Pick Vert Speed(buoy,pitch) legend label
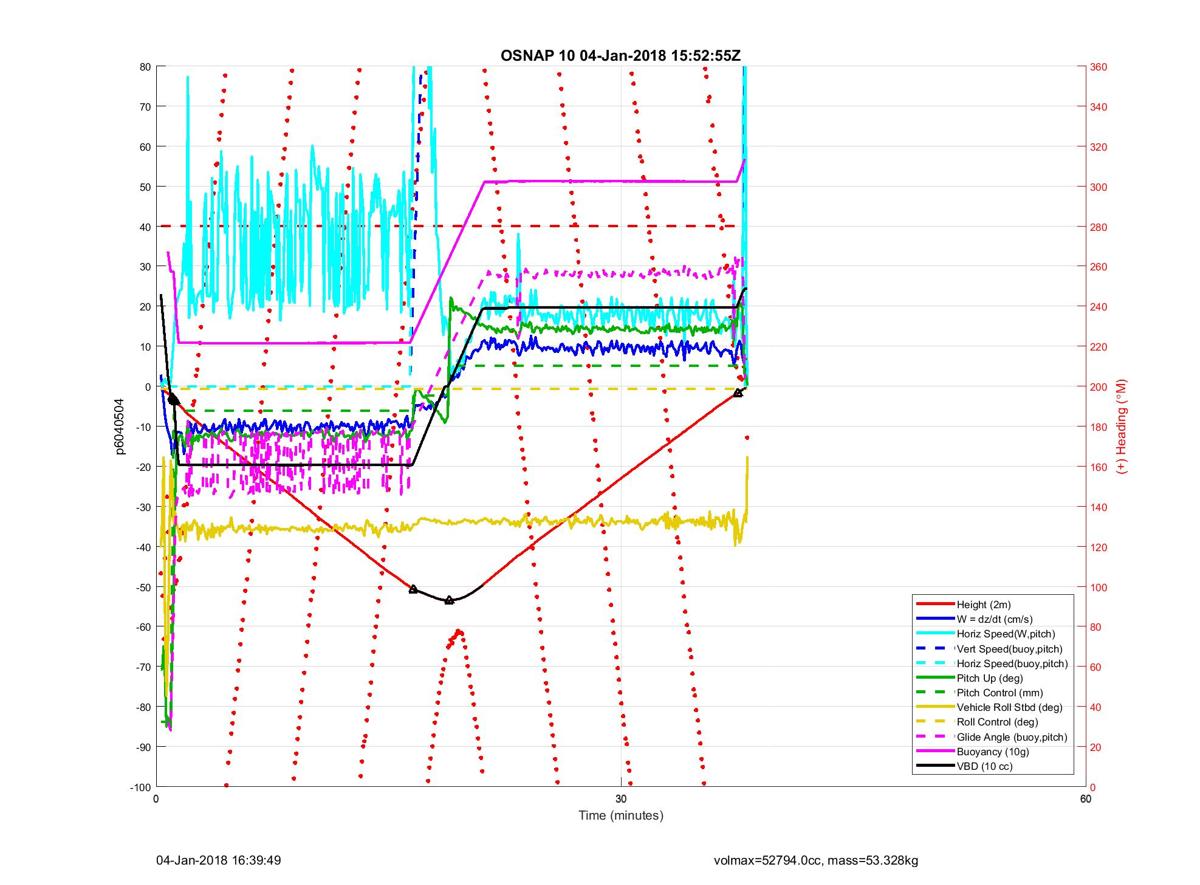 (x=1010, y=649)
